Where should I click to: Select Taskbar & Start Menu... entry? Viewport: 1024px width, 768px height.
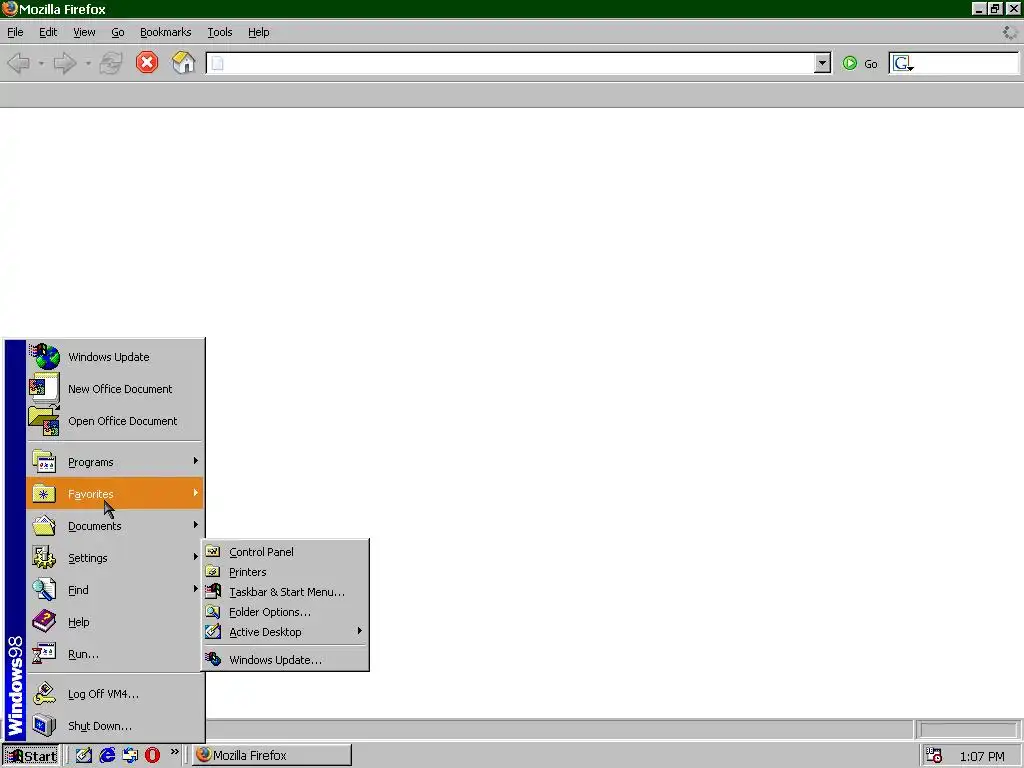click(285, 592)
